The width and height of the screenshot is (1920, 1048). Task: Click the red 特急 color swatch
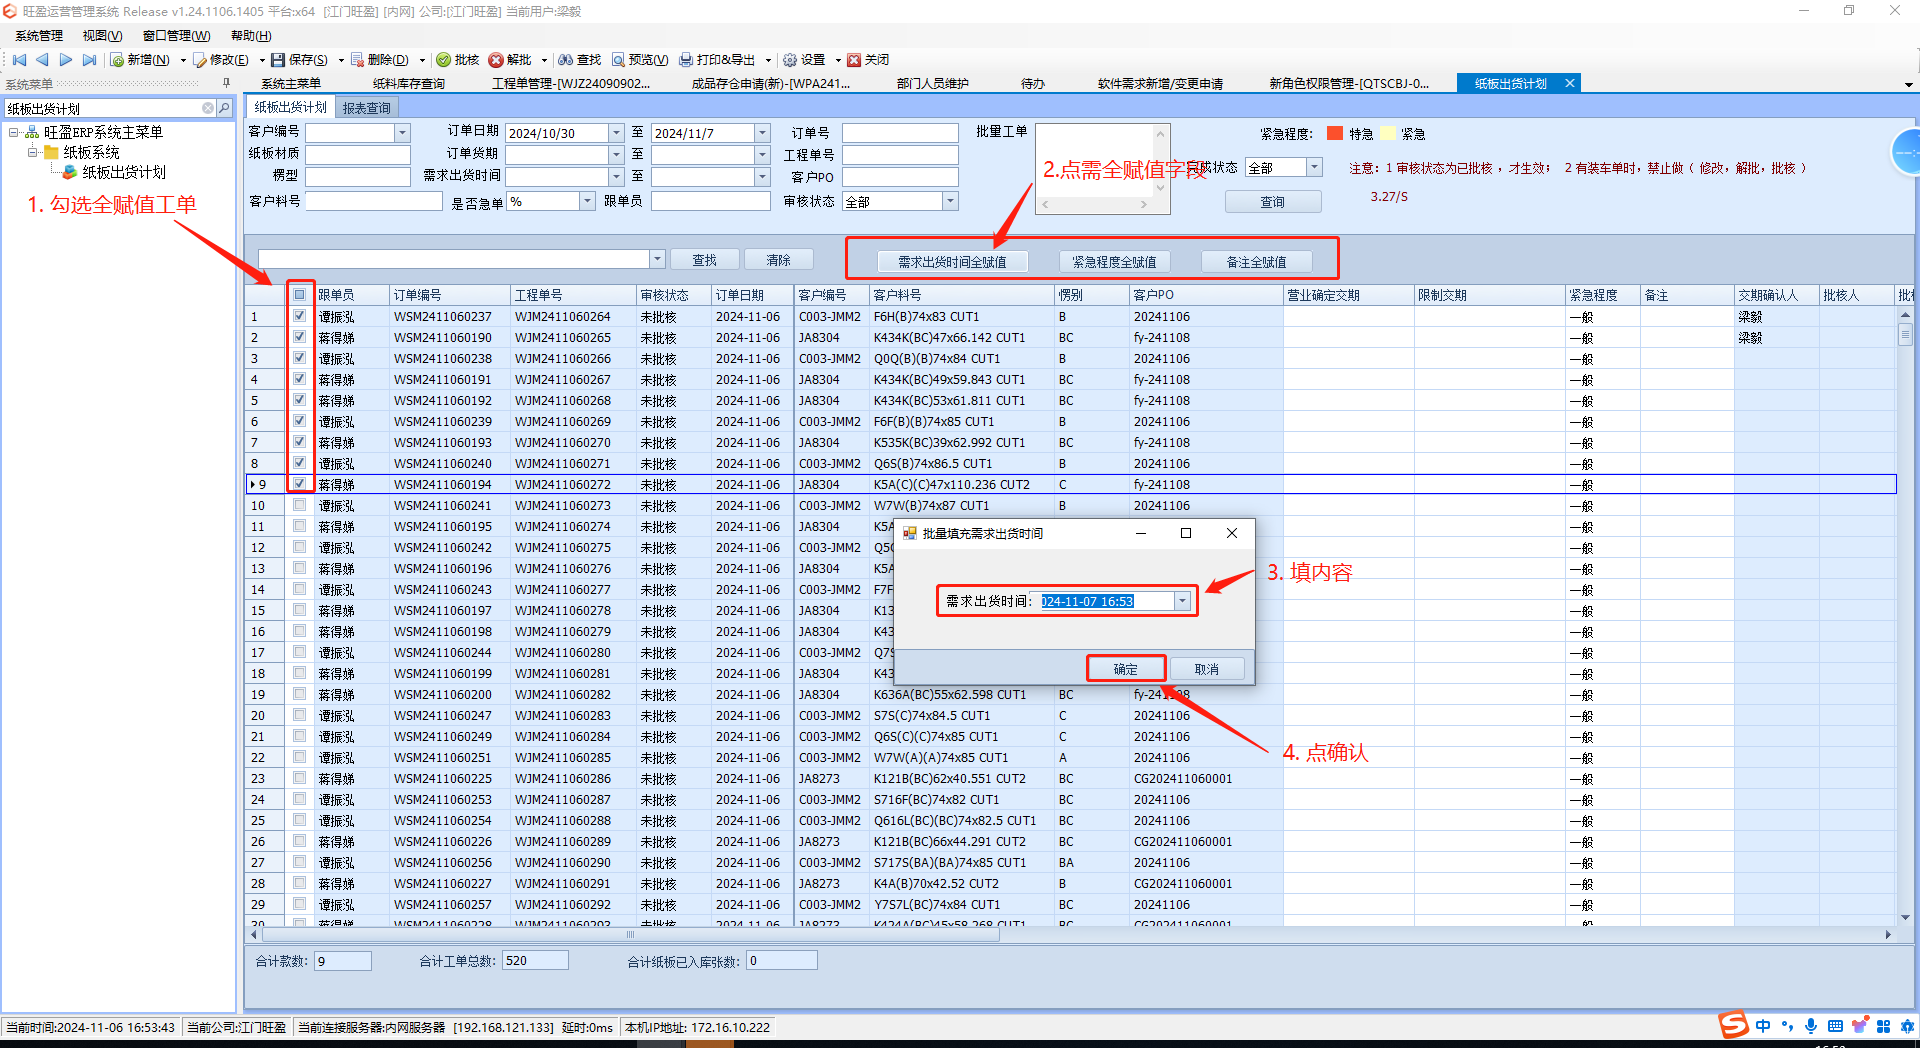1335,133
